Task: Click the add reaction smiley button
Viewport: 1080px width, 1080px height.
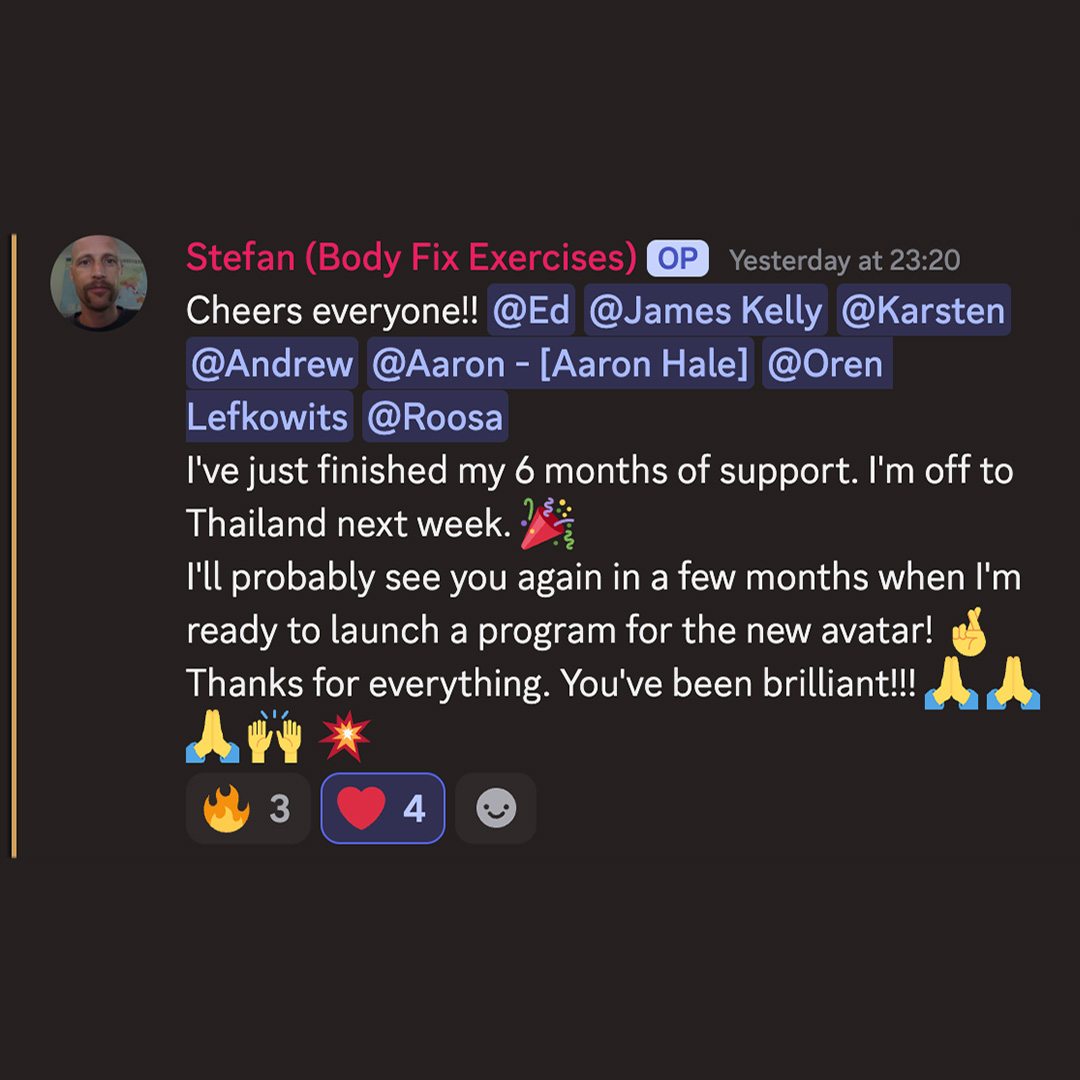Action: 496,808
